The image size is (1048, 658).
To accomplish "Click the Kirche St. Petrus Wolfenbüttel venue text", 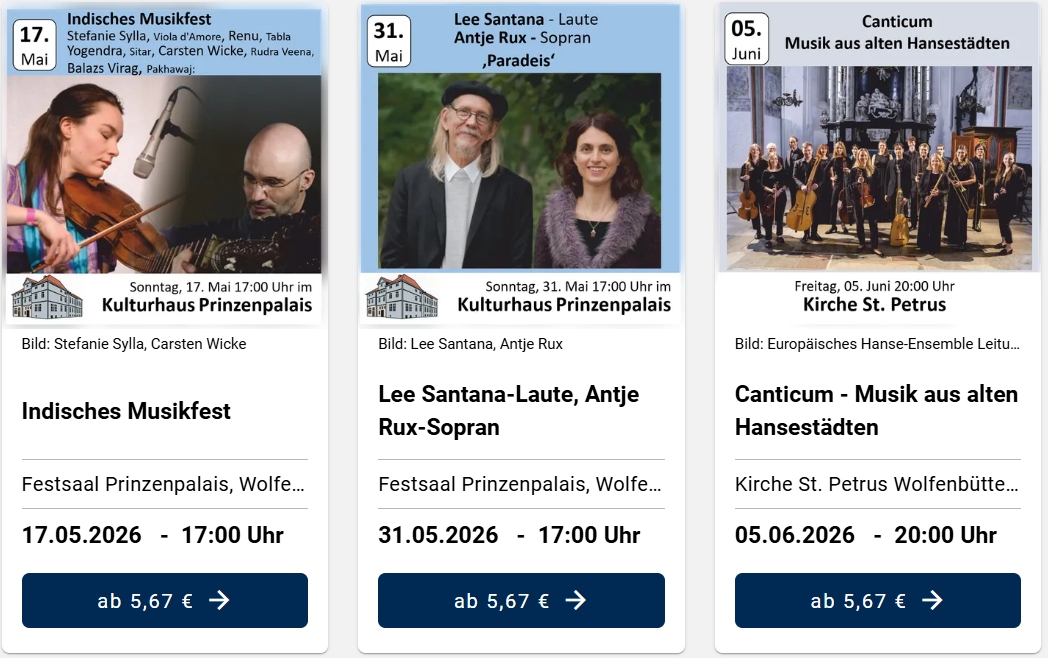I will [x=877, y=485].
